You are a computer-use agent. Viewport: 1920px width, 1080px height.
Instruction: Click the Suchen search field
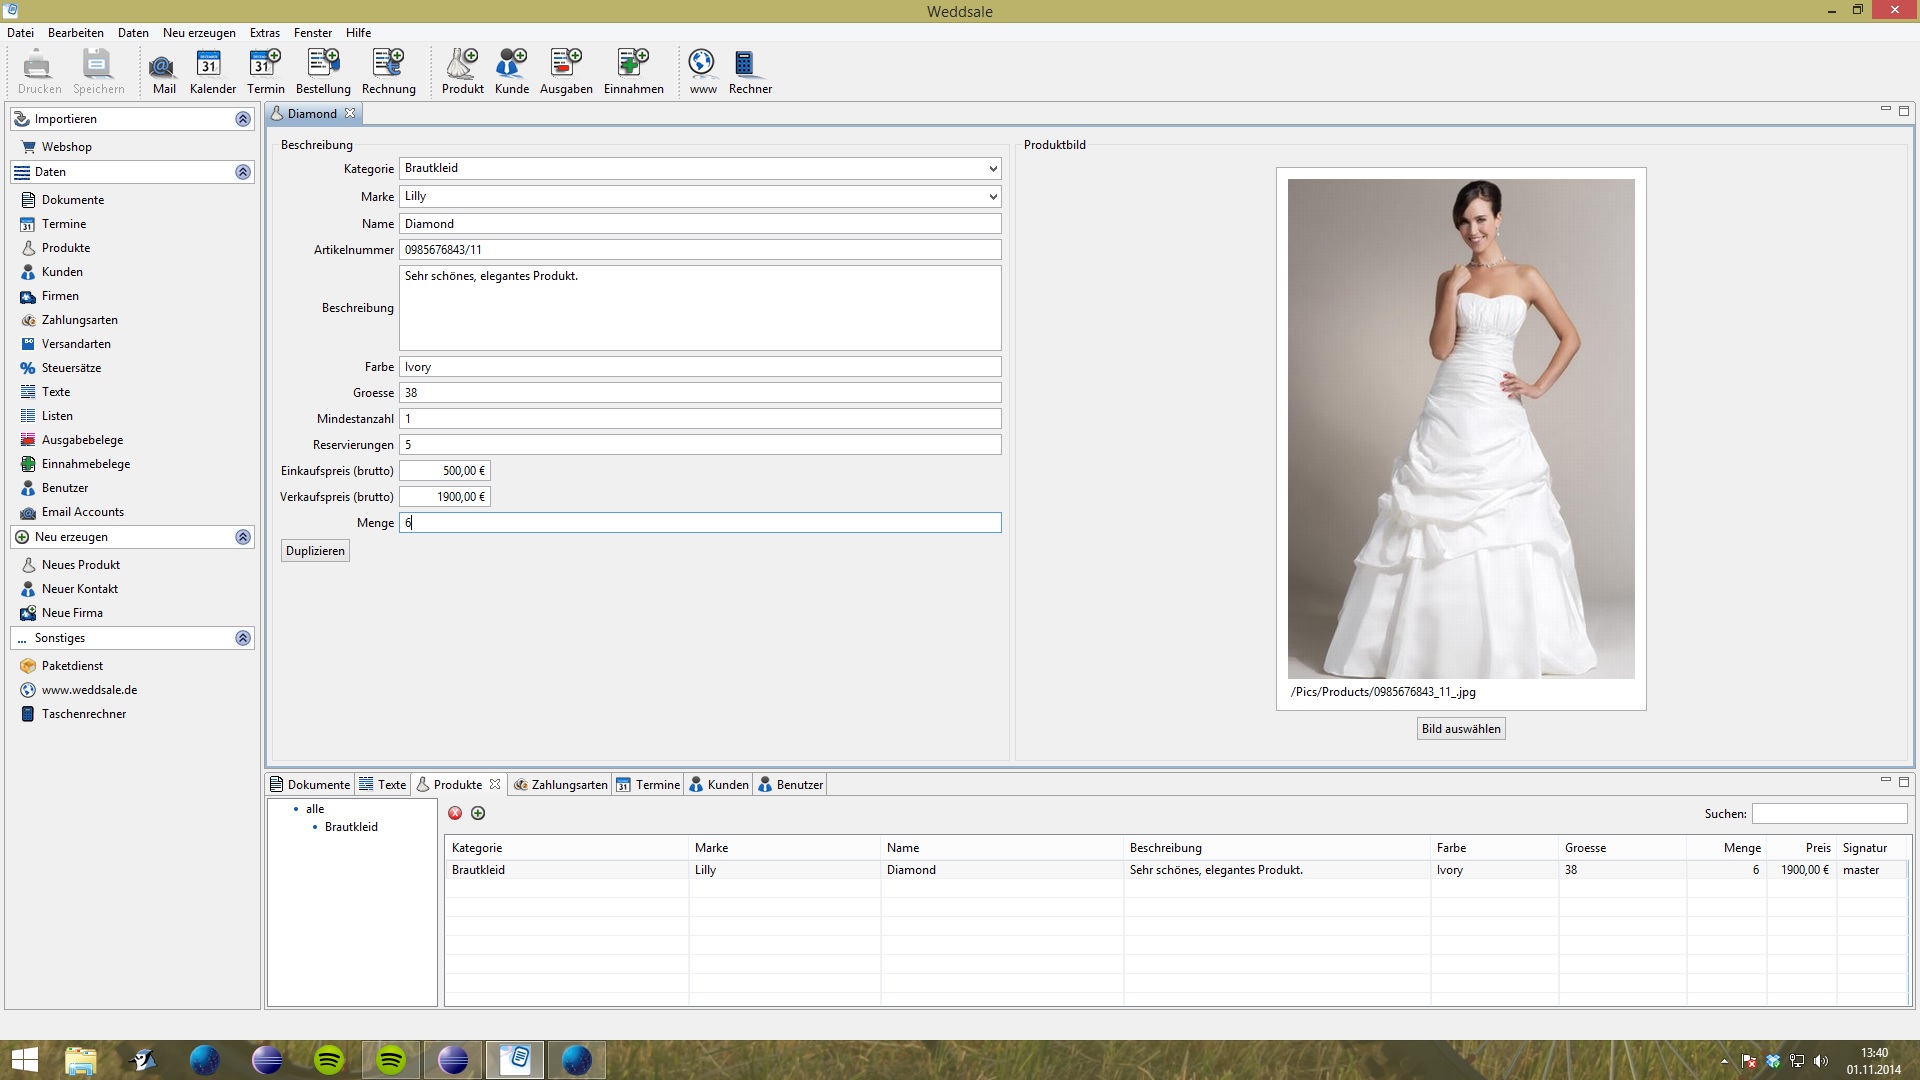click(1829, 814)
